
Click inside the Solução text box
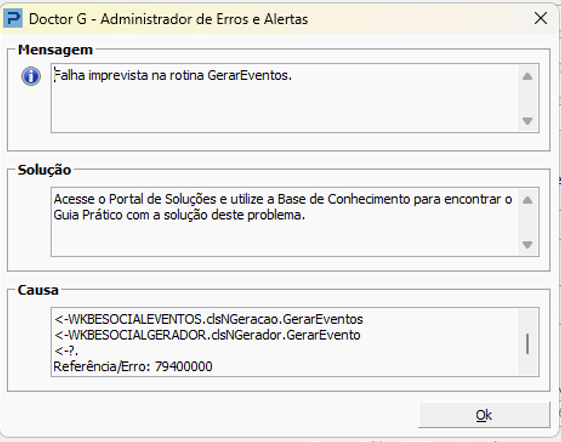click(x=285, y=222)
